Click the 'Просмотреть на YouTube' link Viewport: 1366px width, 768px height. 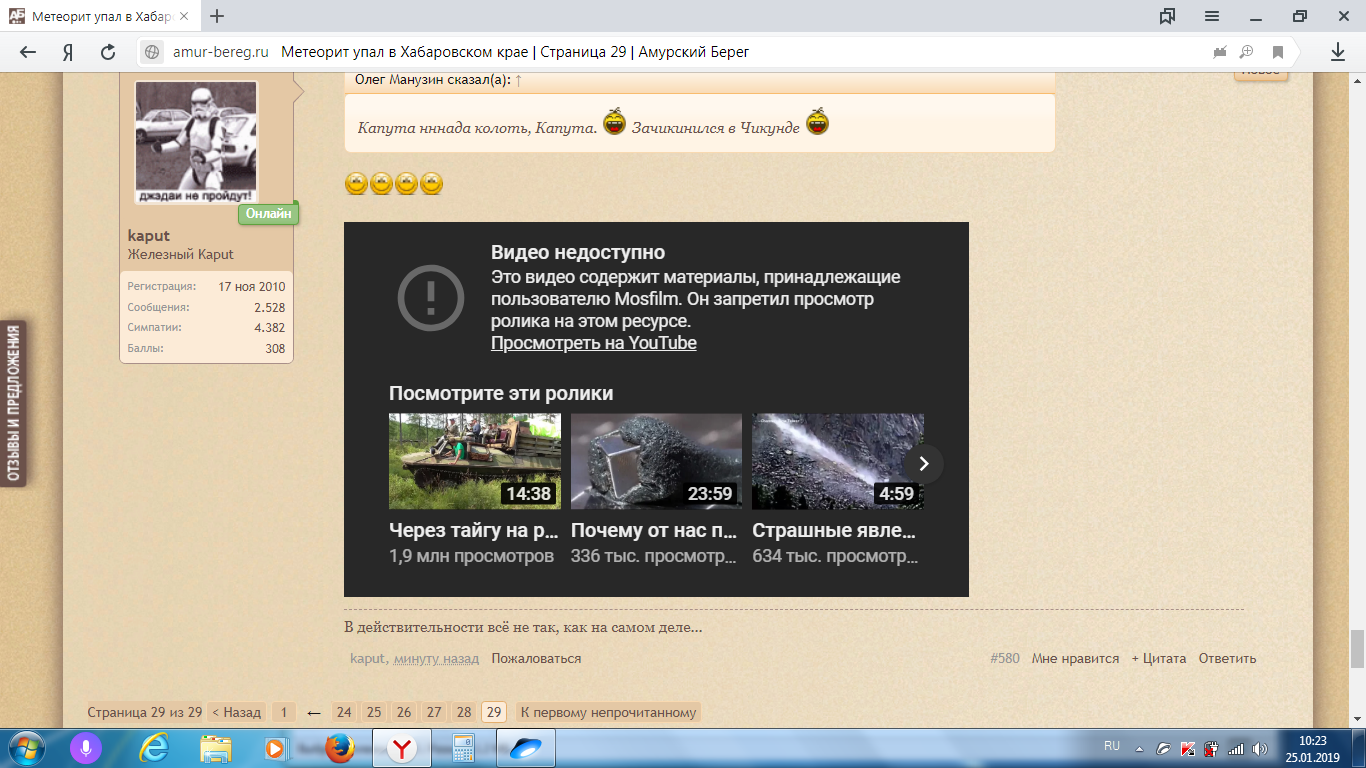593,343
